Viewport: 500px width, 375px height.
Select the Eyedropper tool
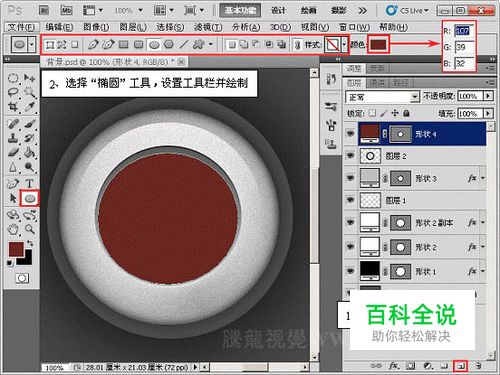[x=29, y=106]
